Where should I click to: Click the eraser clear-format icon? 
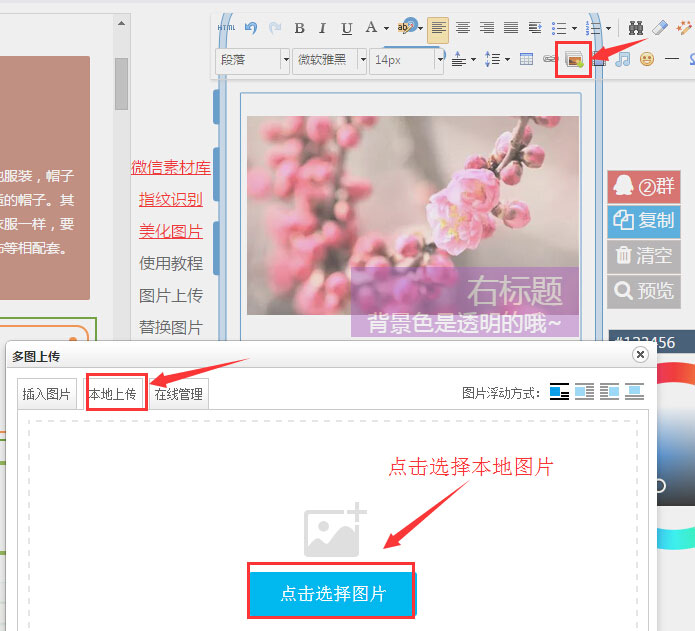tap(660, 27)
